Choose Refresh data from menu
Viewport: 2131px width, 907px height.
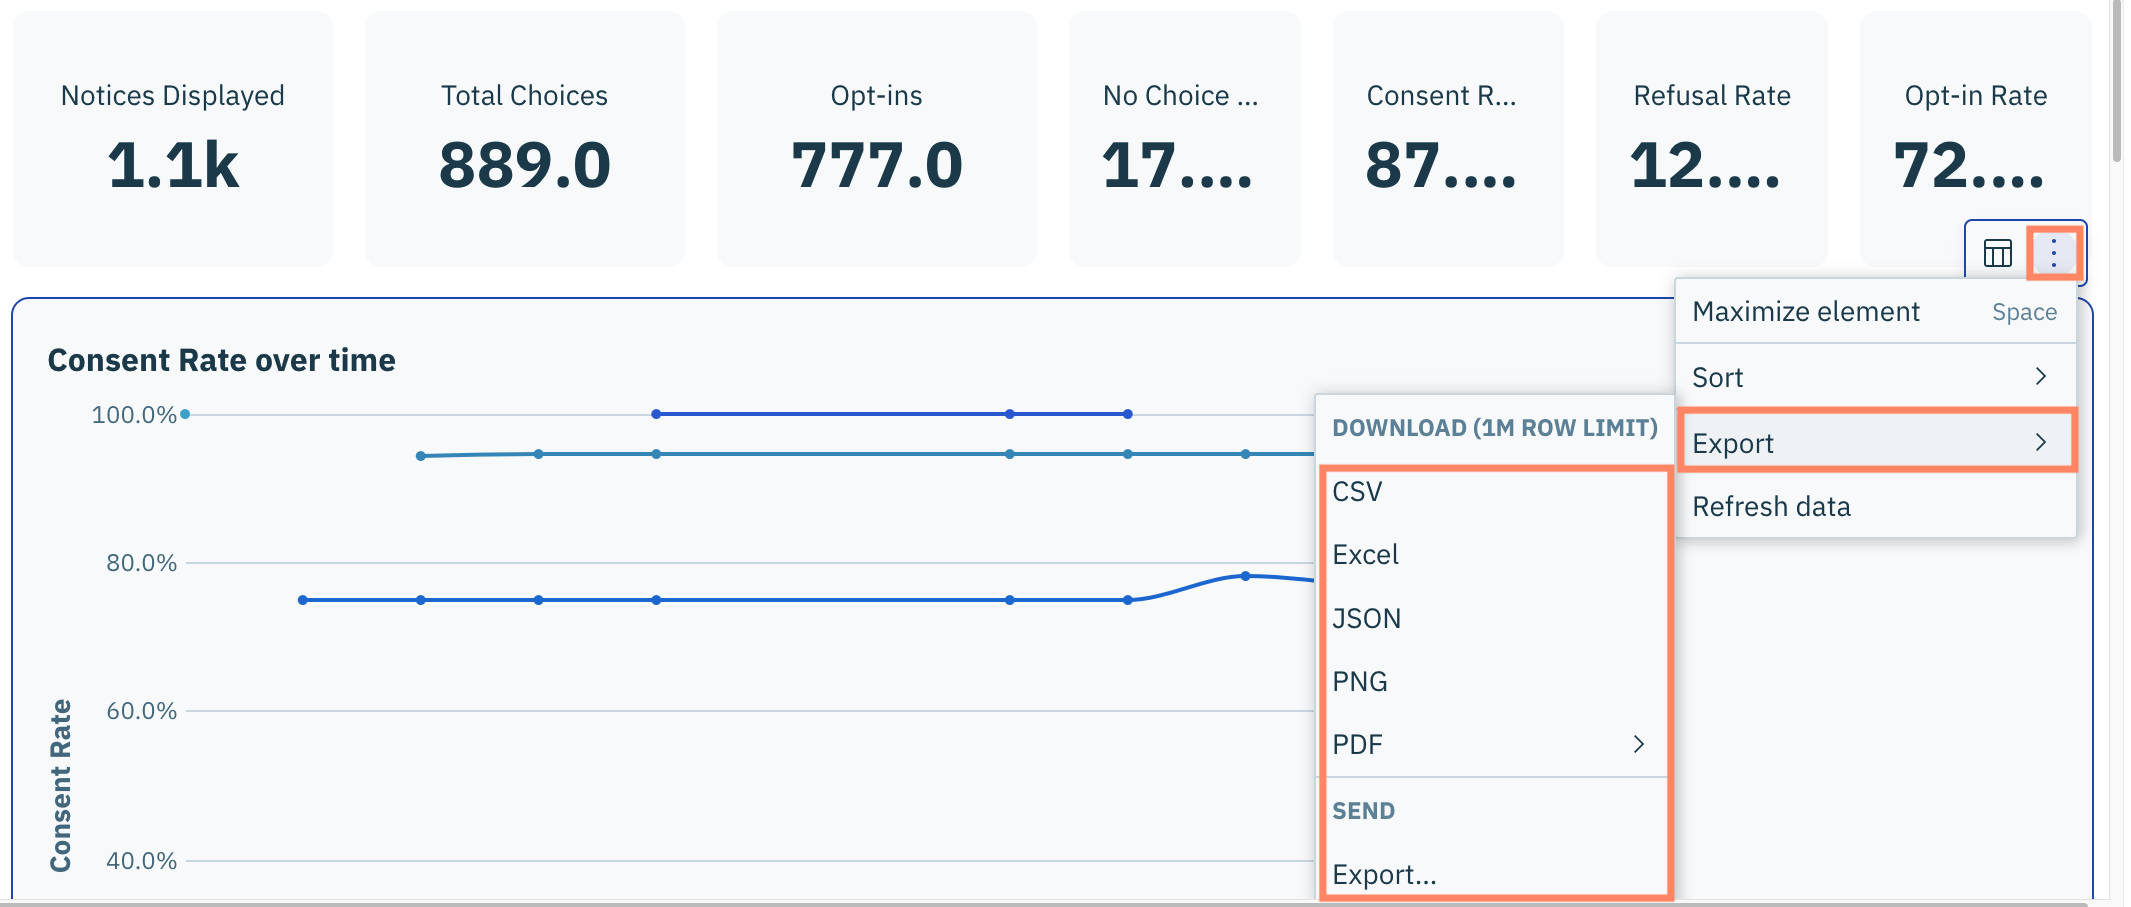(x=1771, y=507)
